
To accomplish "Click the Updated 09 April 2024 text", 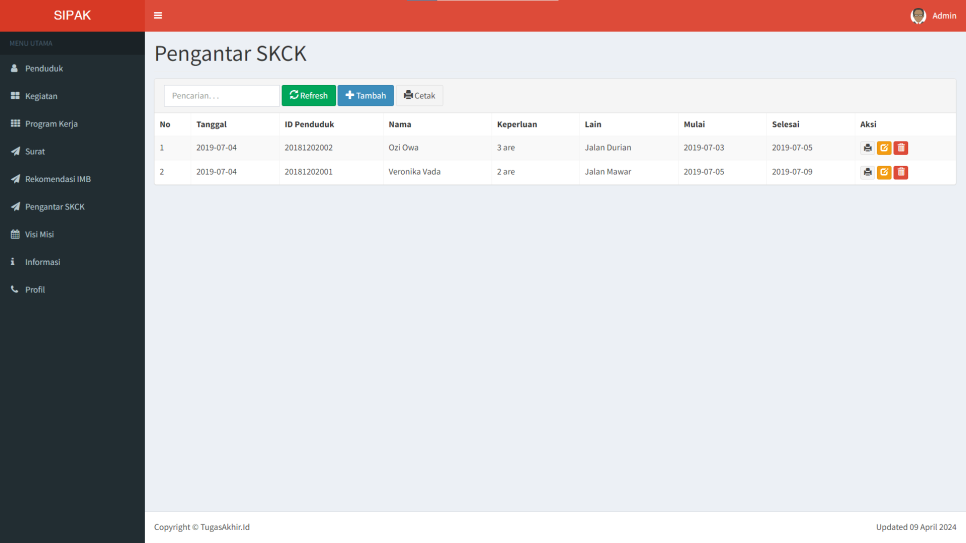I will point(916,527).
